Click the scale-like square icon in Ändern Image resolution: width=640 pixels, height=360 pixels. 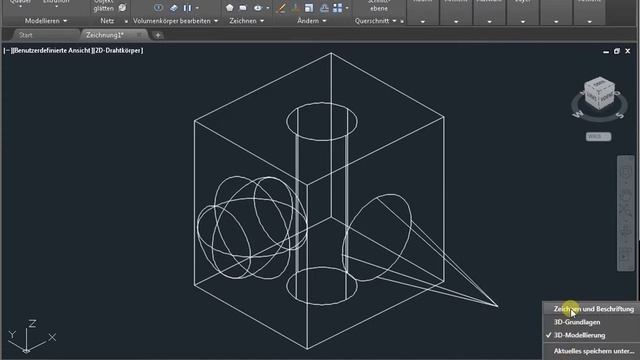(309, 8)
